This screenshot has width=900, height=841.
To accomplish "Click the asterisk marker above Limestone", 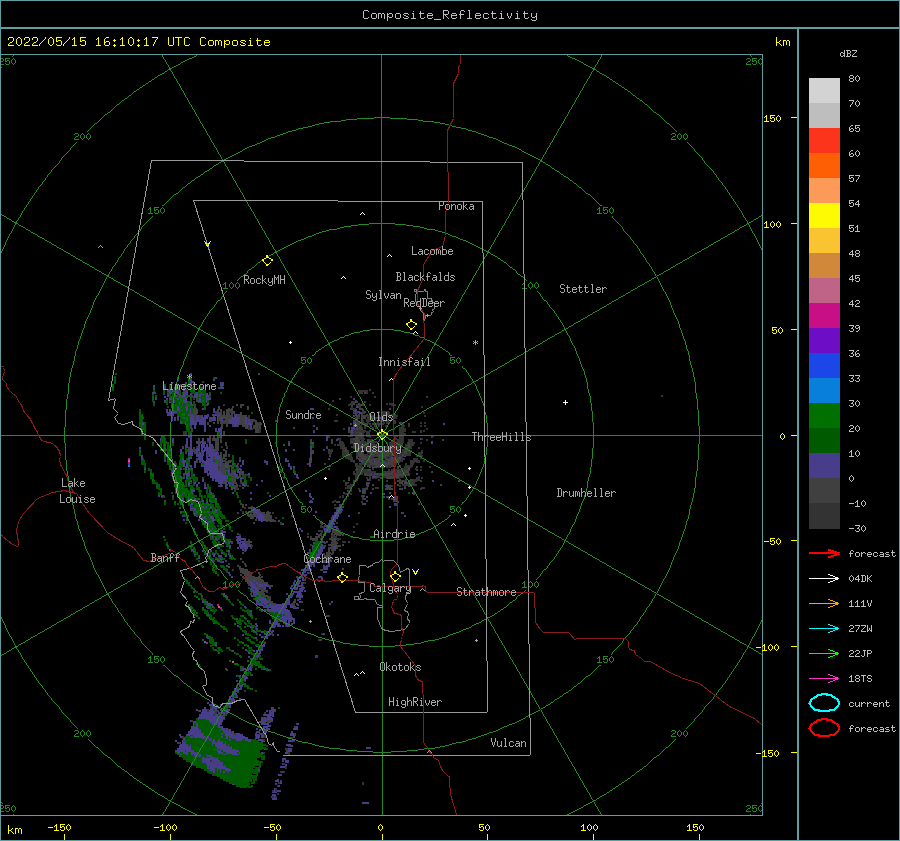I will pyautogui.click(x=189, y=377).
